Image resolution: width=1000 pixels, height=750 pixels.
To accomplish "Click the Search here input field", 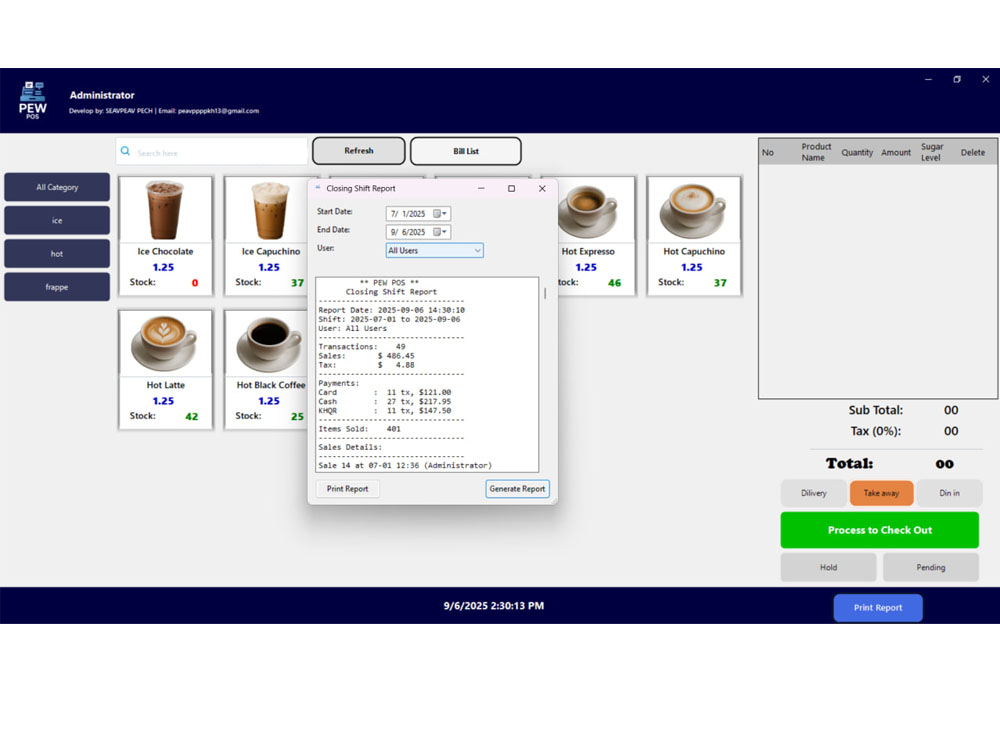I will click(212, 152).
